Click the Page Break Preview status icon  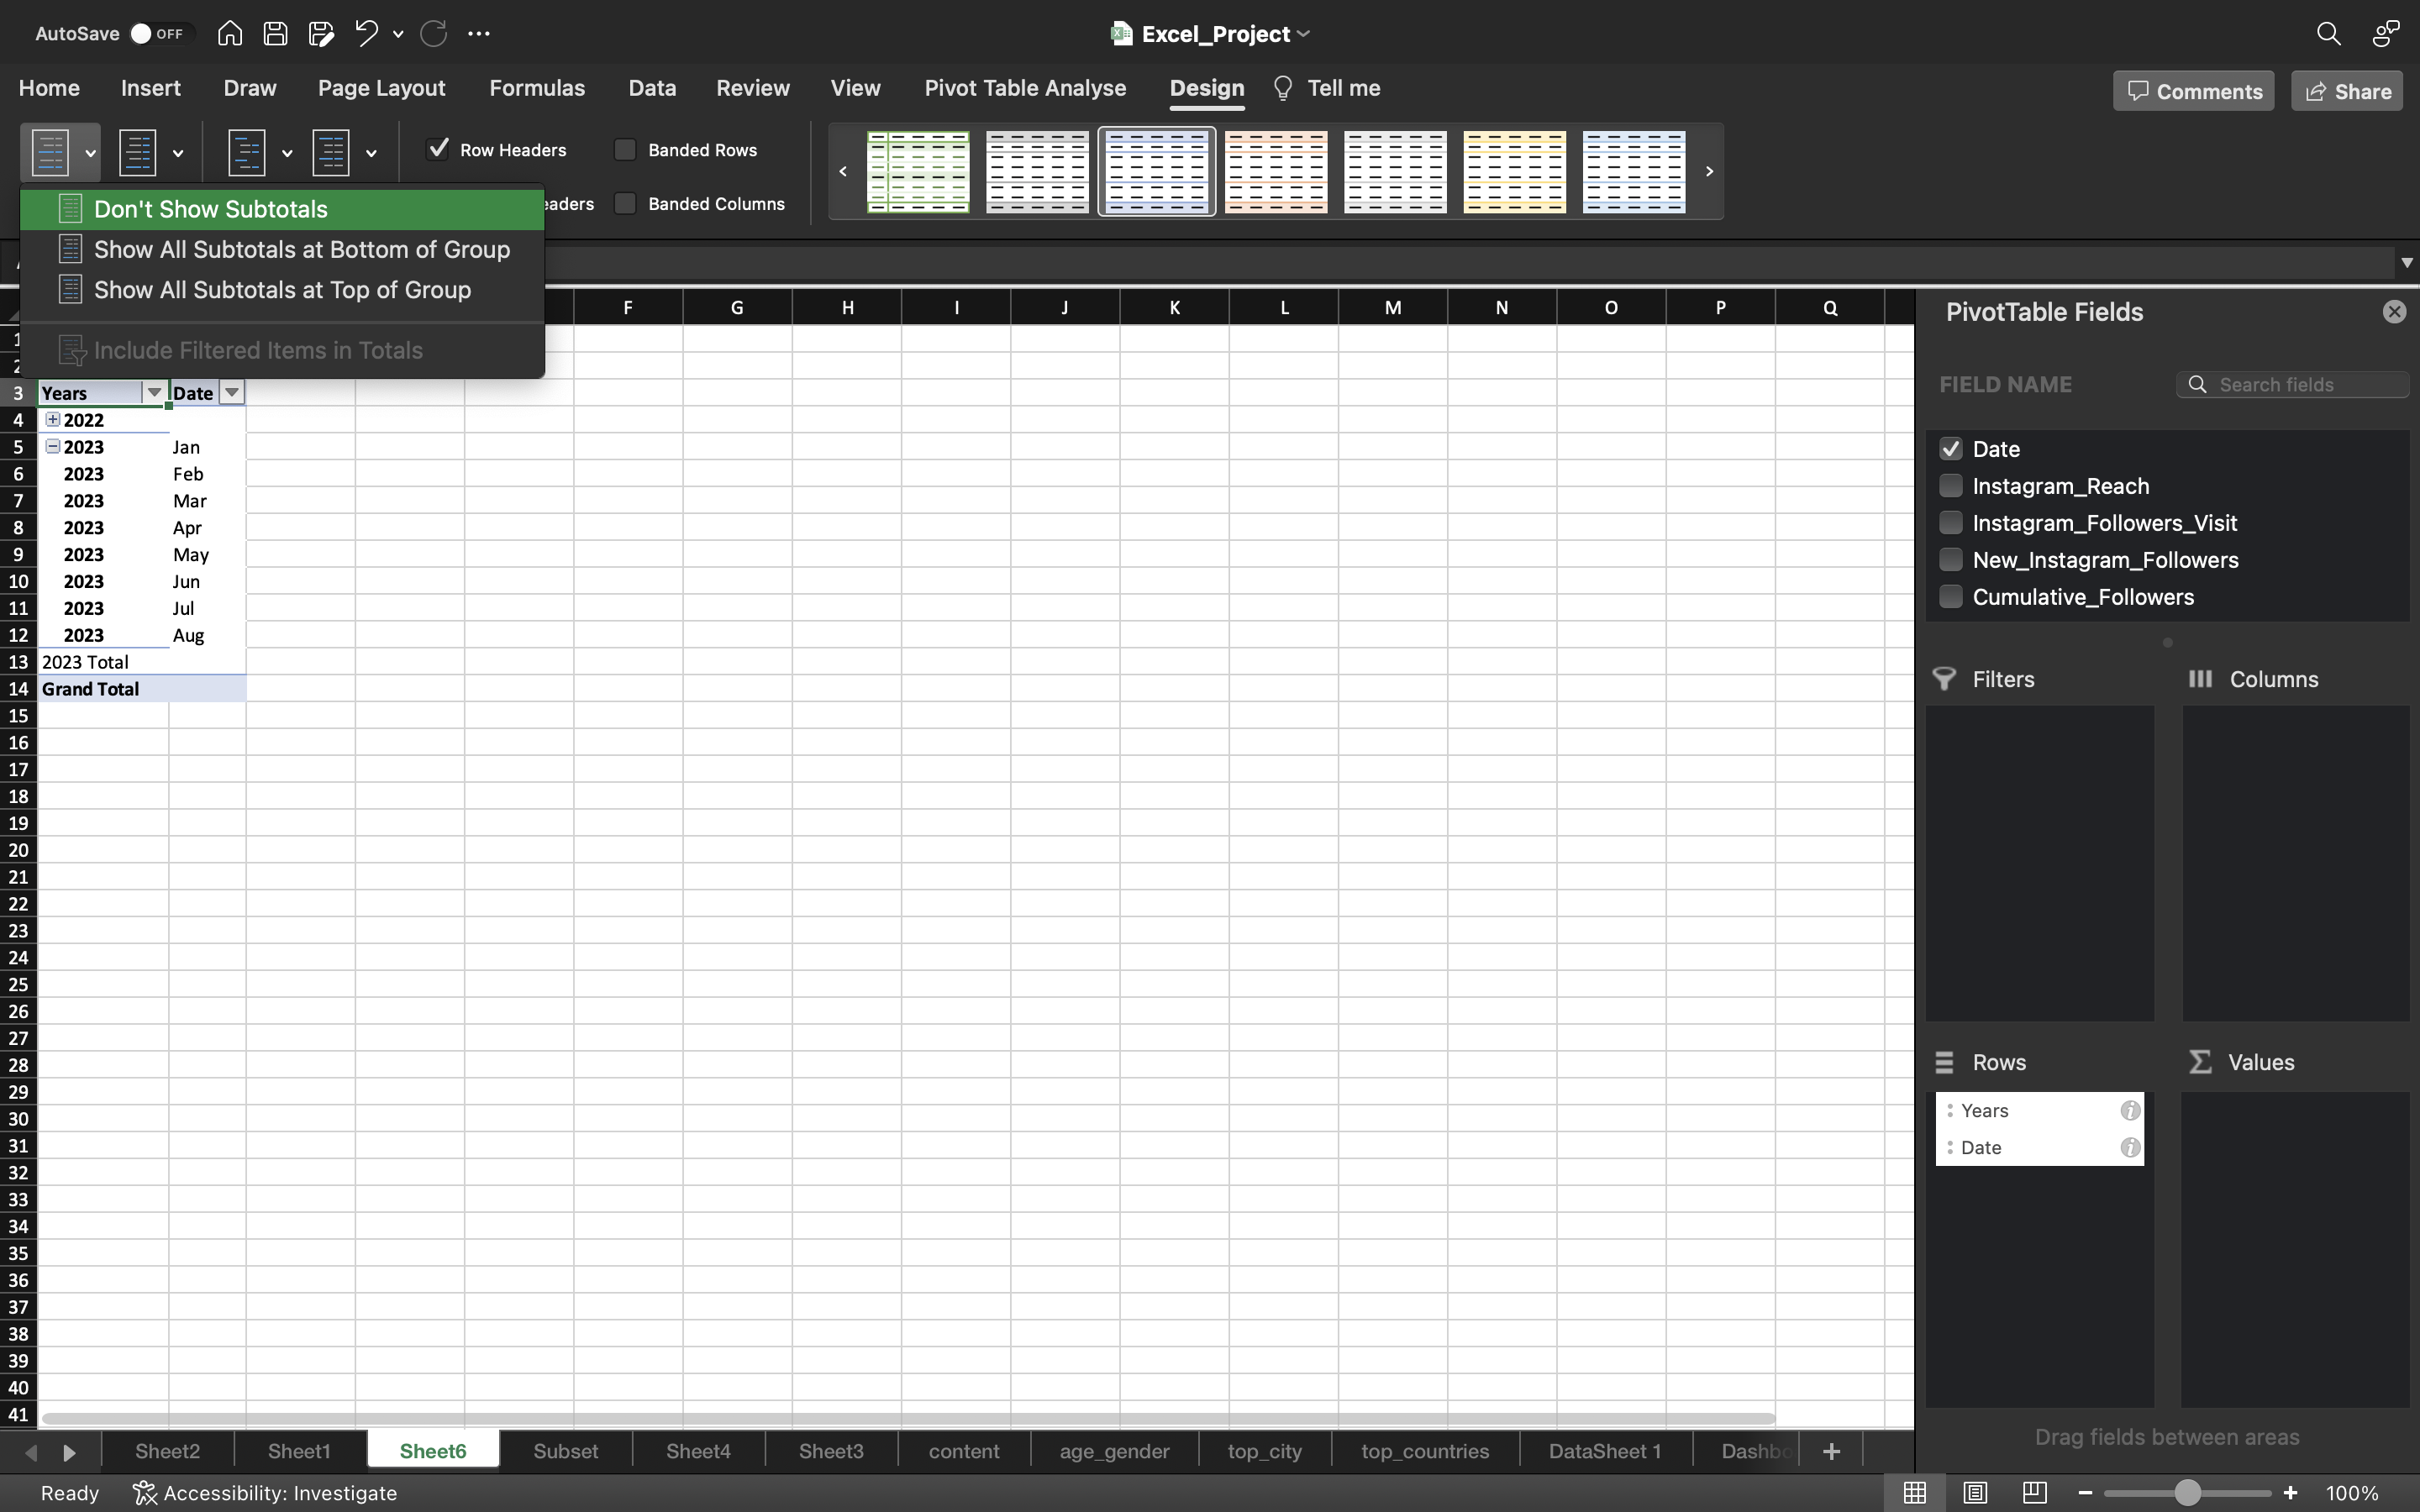click(x=2034, y=1492)
